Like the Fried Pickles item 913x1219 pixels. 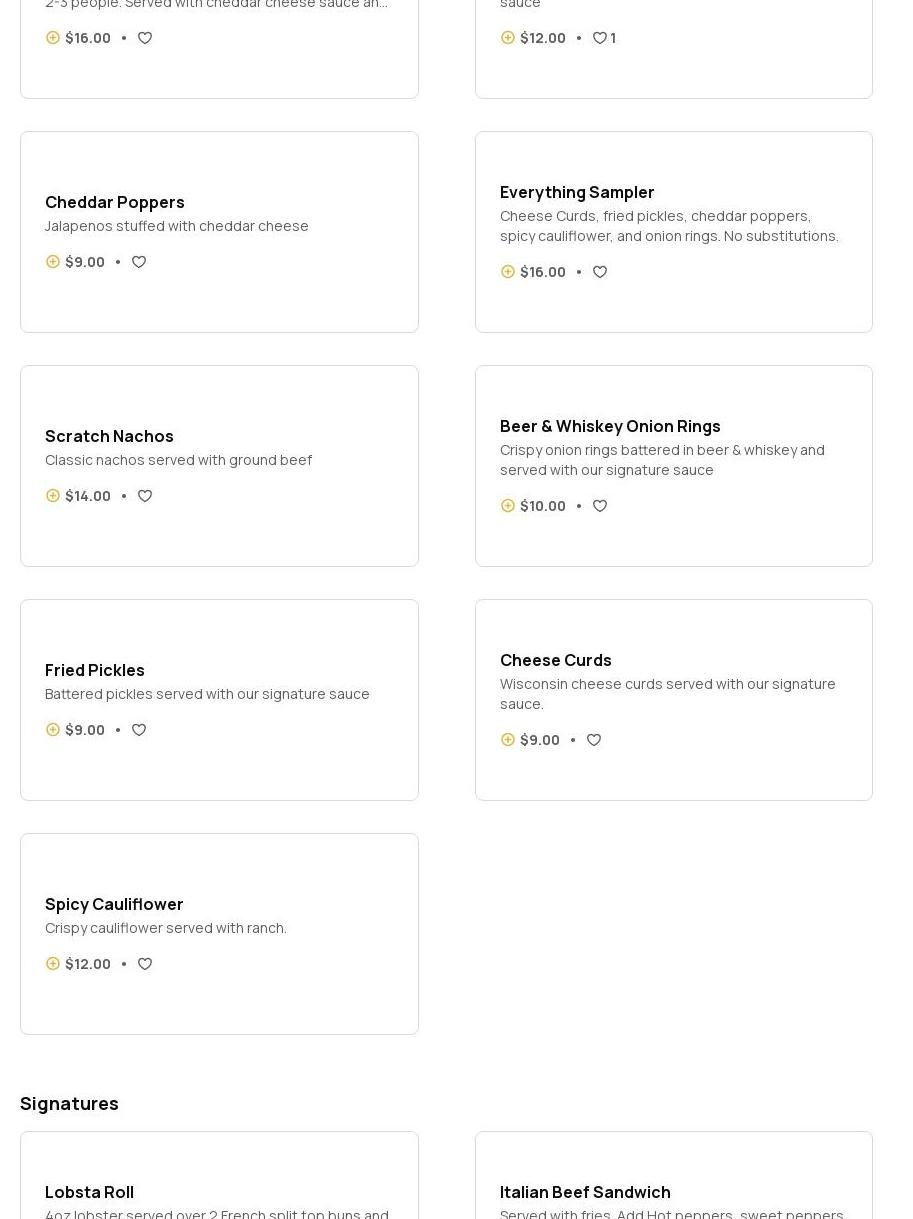[x=139, y=730]
